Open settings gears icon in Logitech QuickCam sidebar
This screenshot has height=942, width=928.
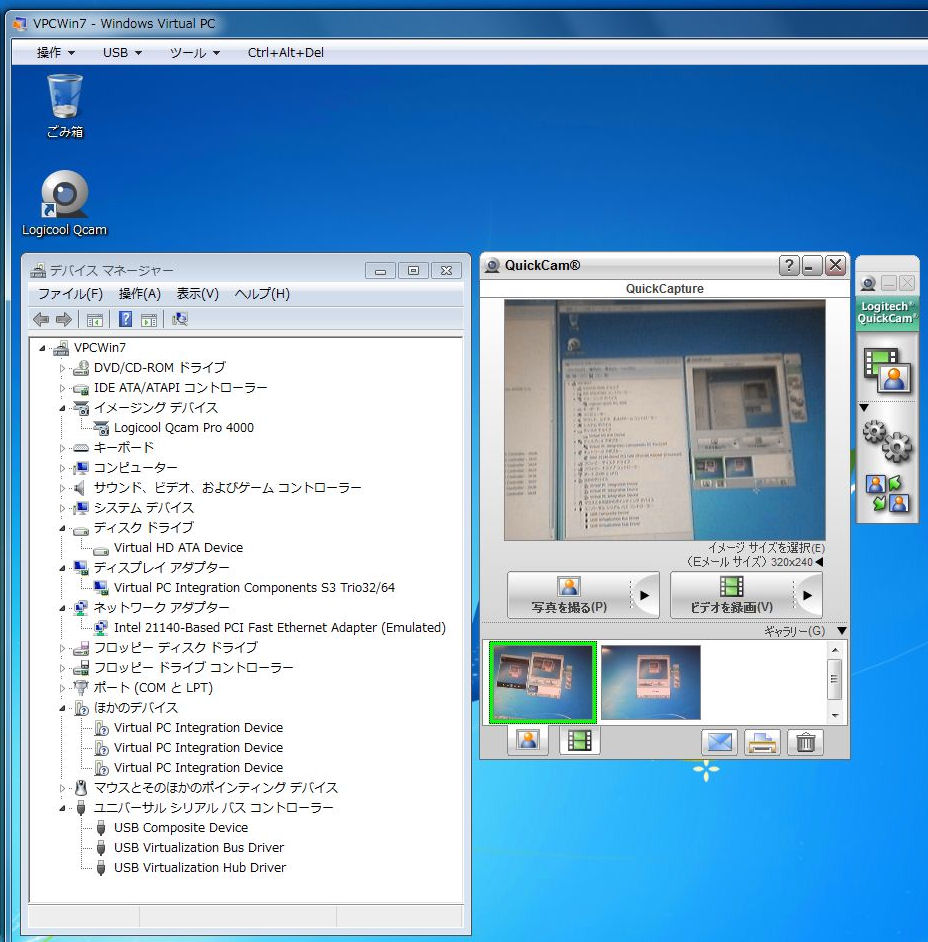[x=887, y=441]
